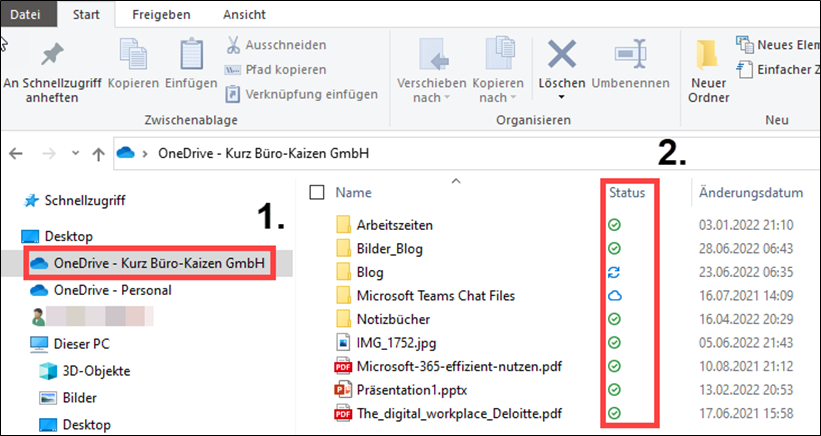Sort by the Status column header
Viewport: 821px width, 436px height.
click(627, 193)
